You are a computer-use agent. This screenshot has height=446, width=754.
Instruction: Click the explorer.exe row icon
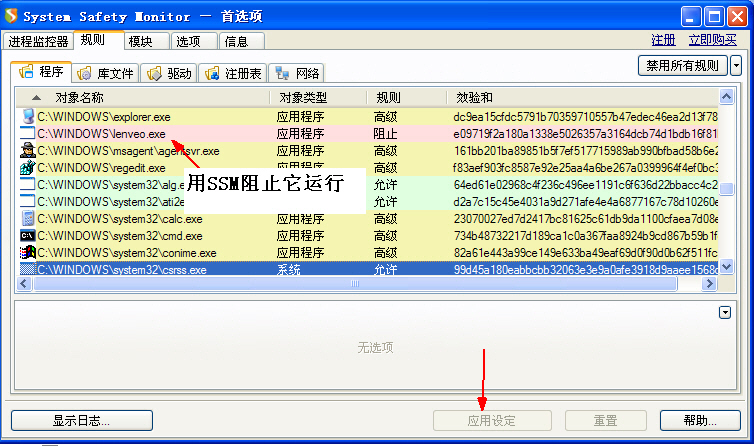pos(28,116)
